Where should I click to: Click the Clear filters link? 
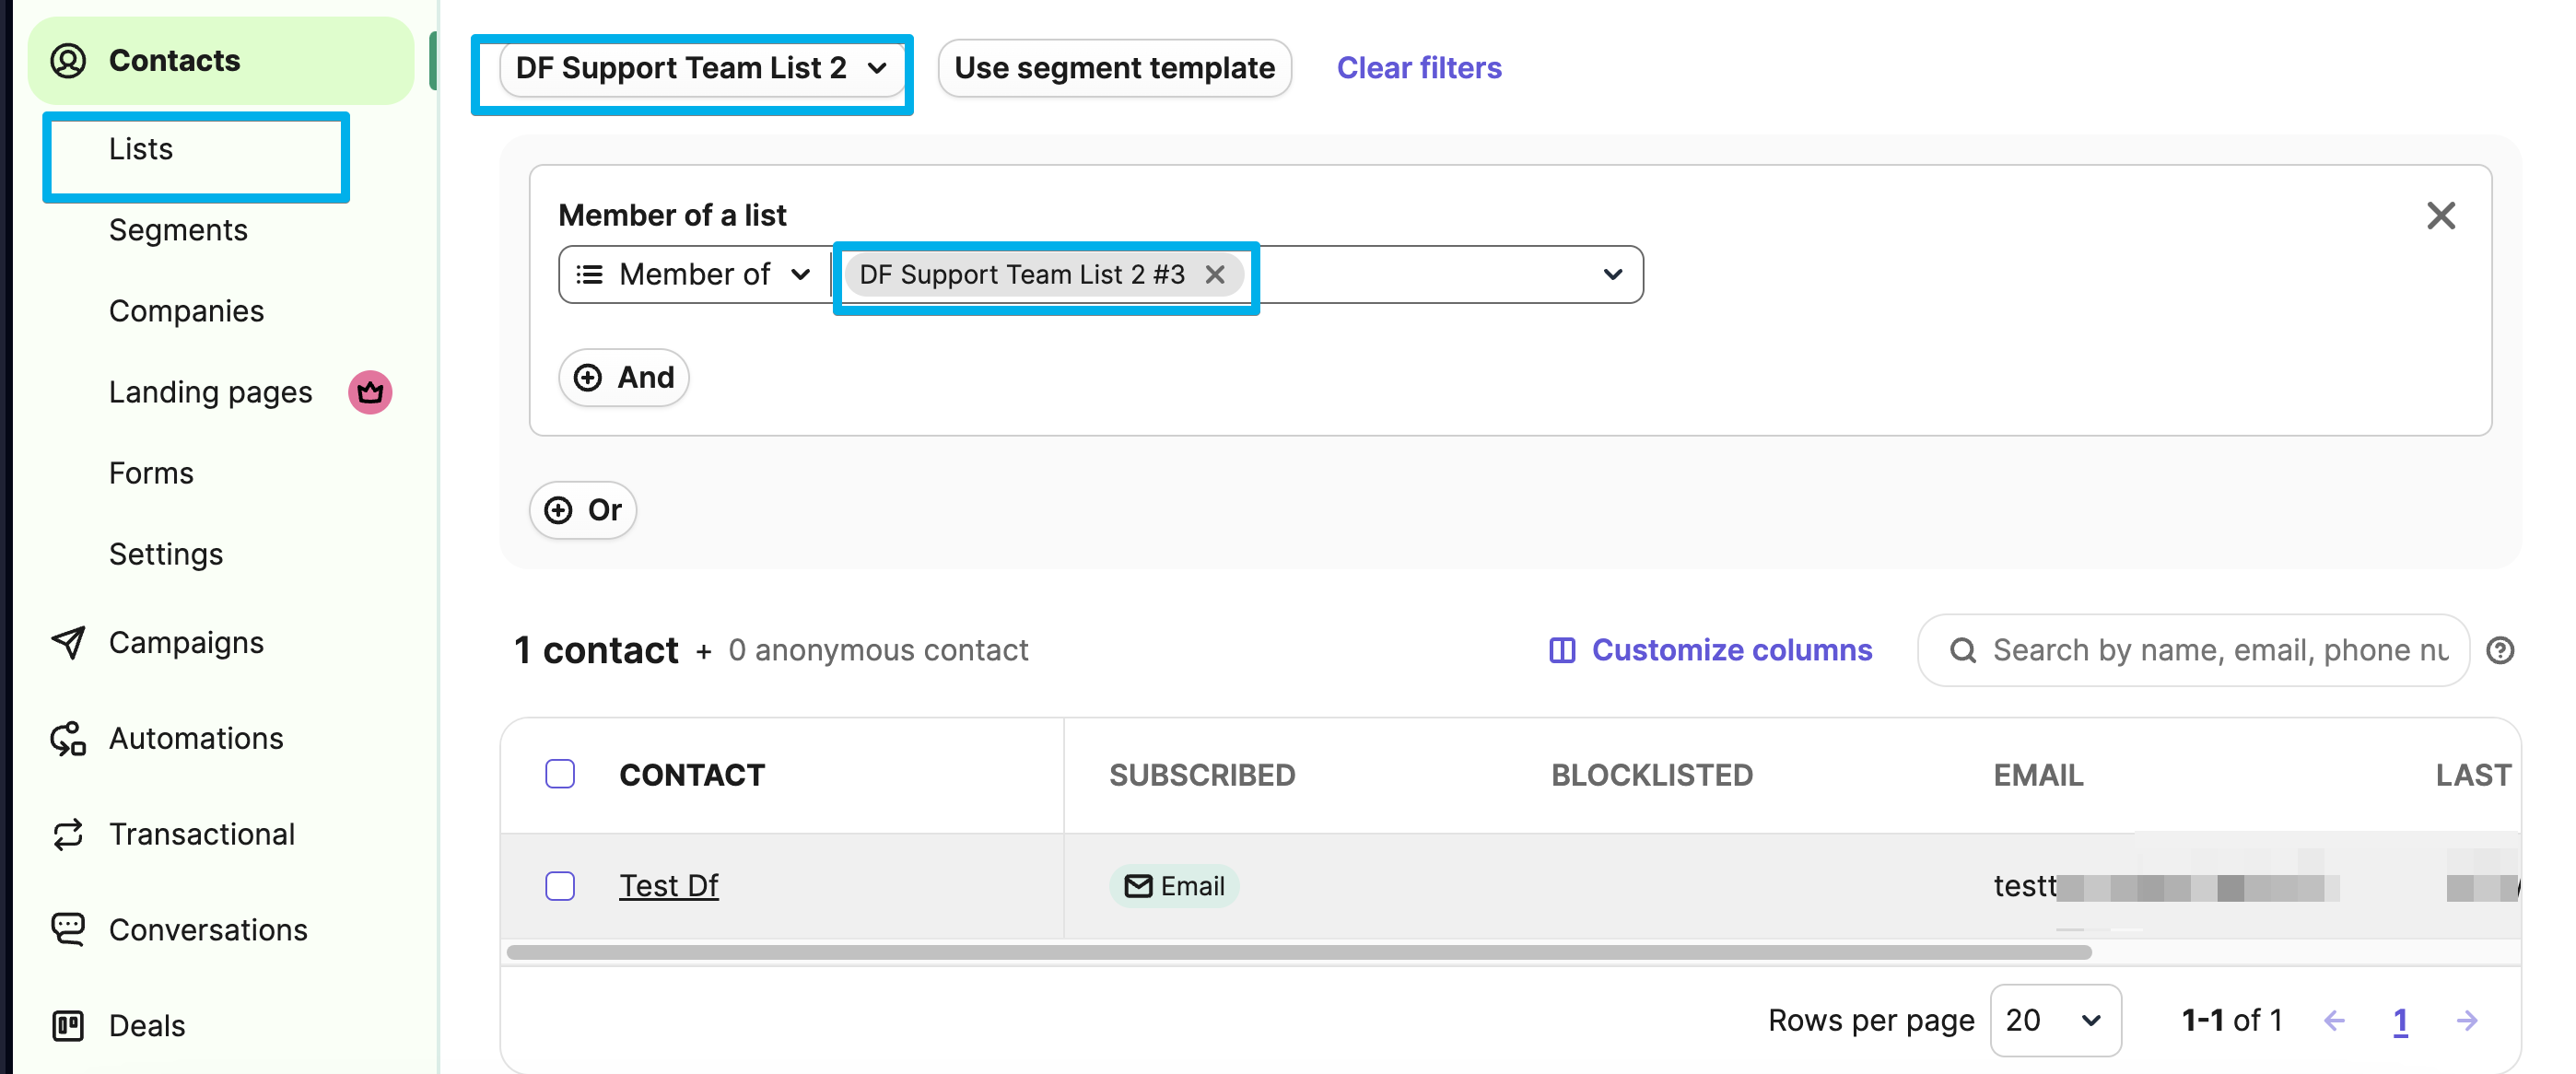click(1419, 68)
